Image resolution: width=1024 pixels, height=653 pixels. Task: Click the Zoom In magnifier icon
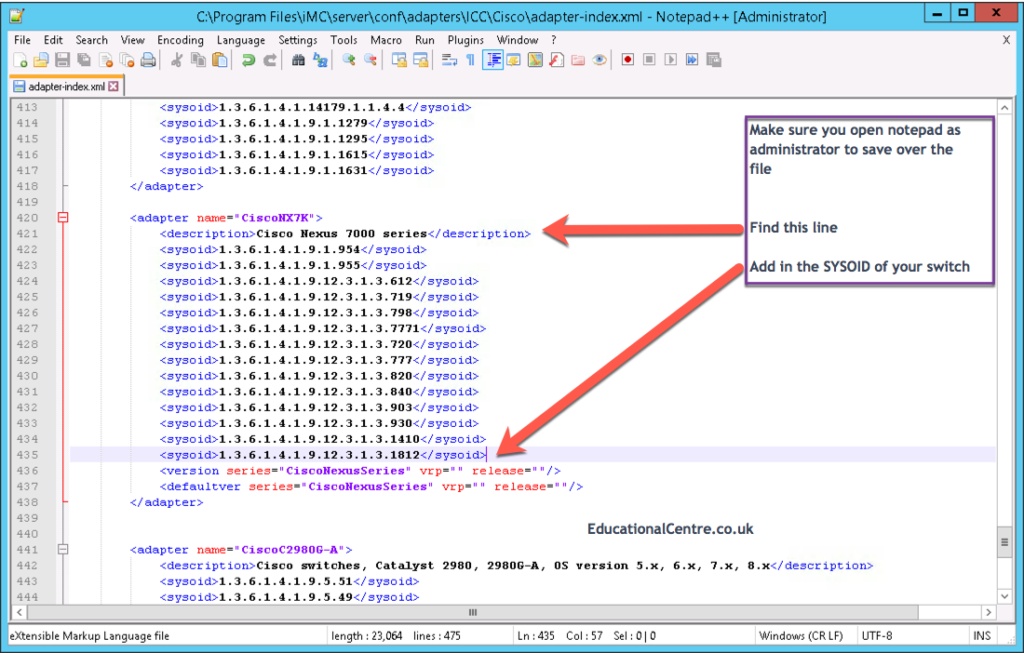point(349,60)
